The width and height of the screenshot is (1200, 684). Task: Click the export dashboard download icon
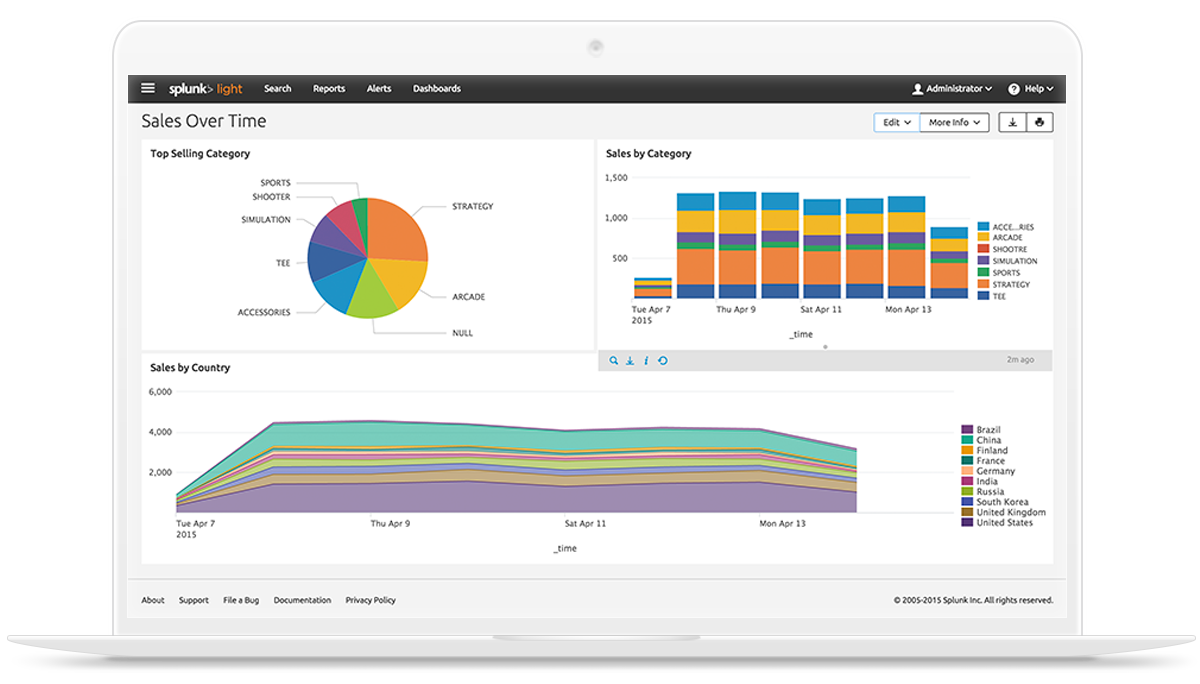[1013, 122]
